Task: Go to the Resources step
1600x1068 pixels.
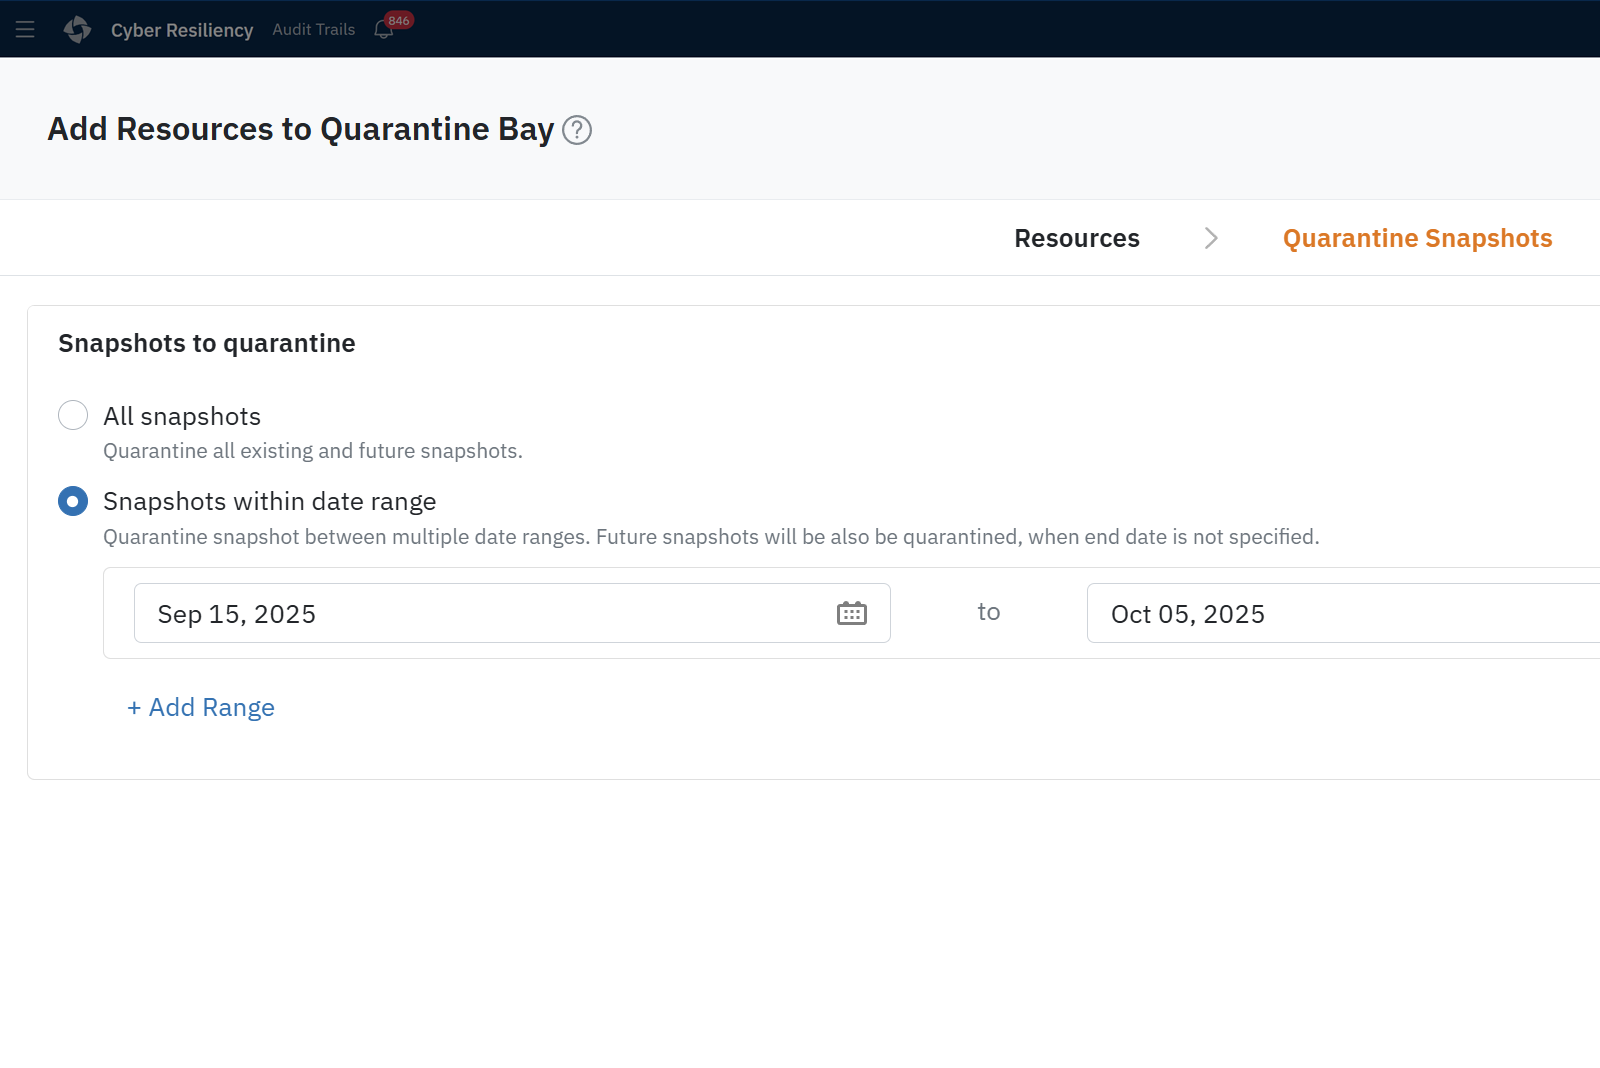Action: [x=1076, y=238]
